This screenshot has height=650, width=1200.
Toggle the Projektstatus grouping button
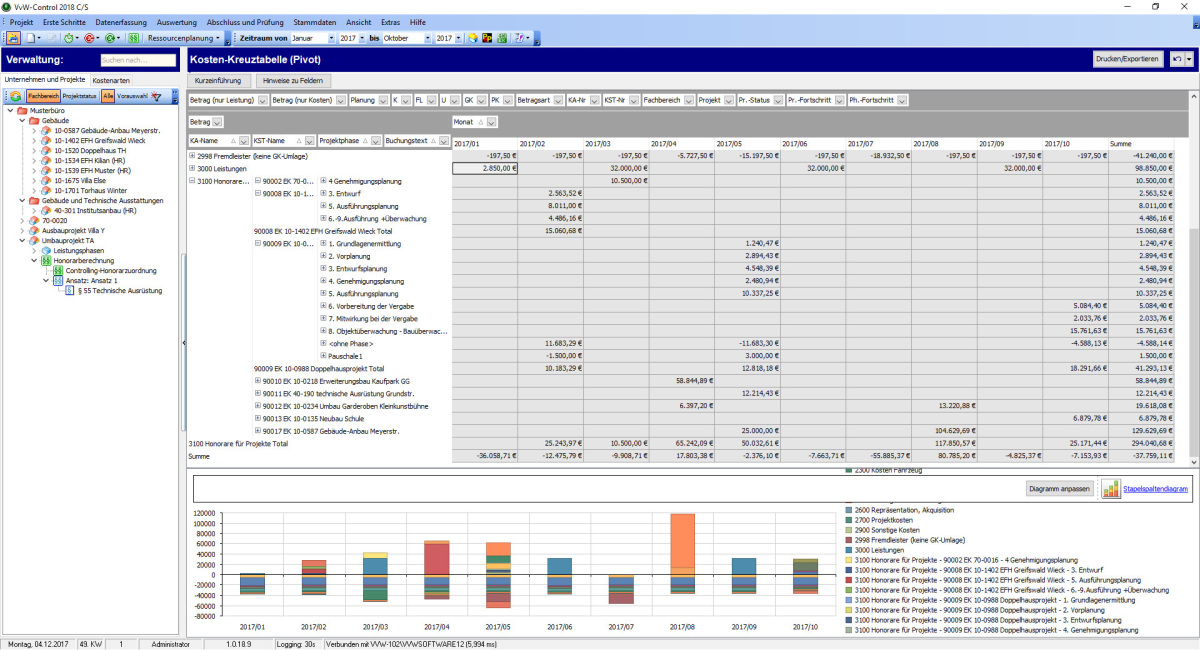(x=80, y=96)
